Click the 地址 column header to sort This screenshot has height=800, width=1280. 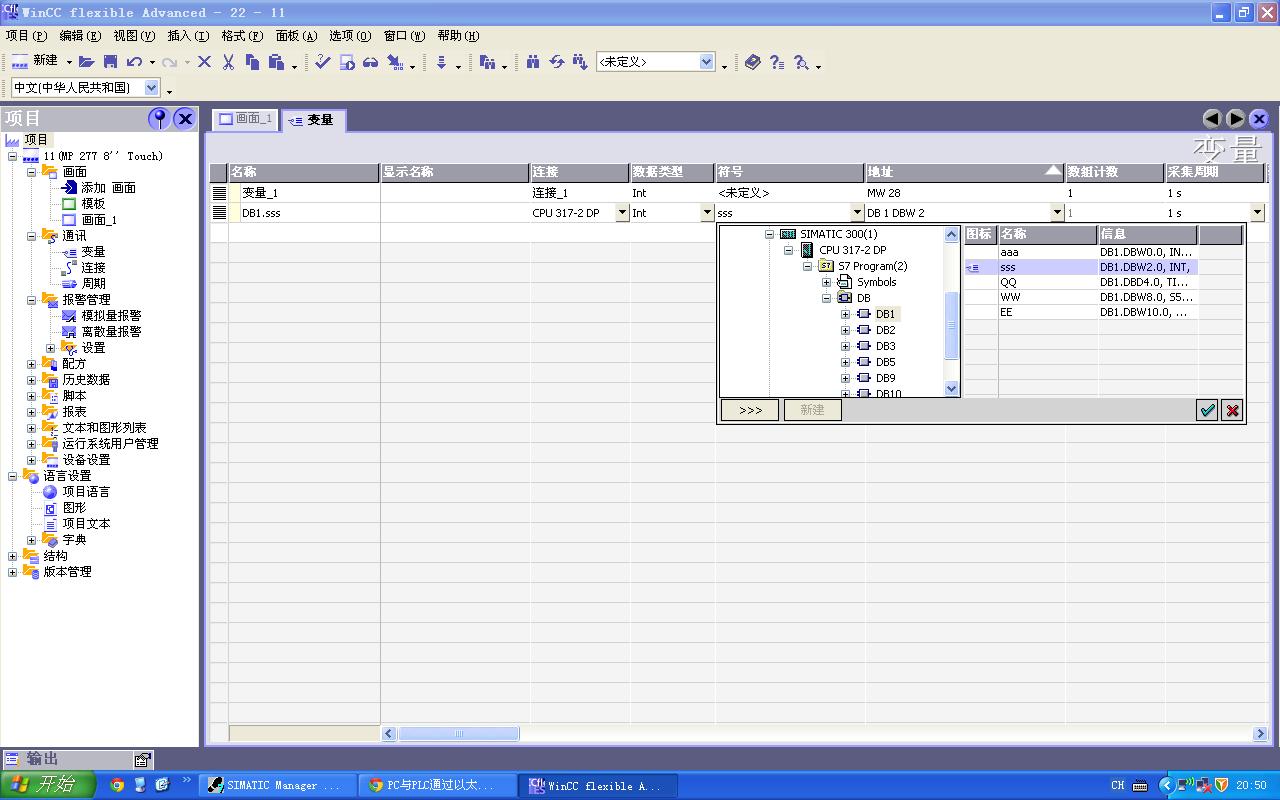(964, 172)
